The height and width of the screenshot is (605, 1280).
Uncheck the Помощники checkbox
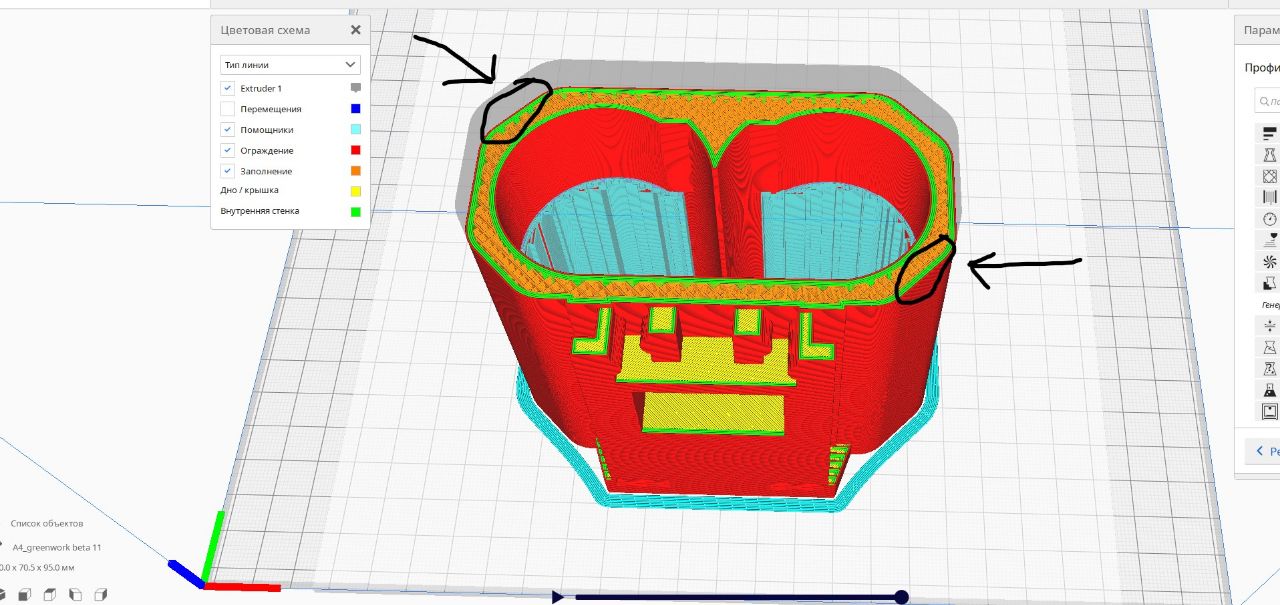click(x=228, y=130)
